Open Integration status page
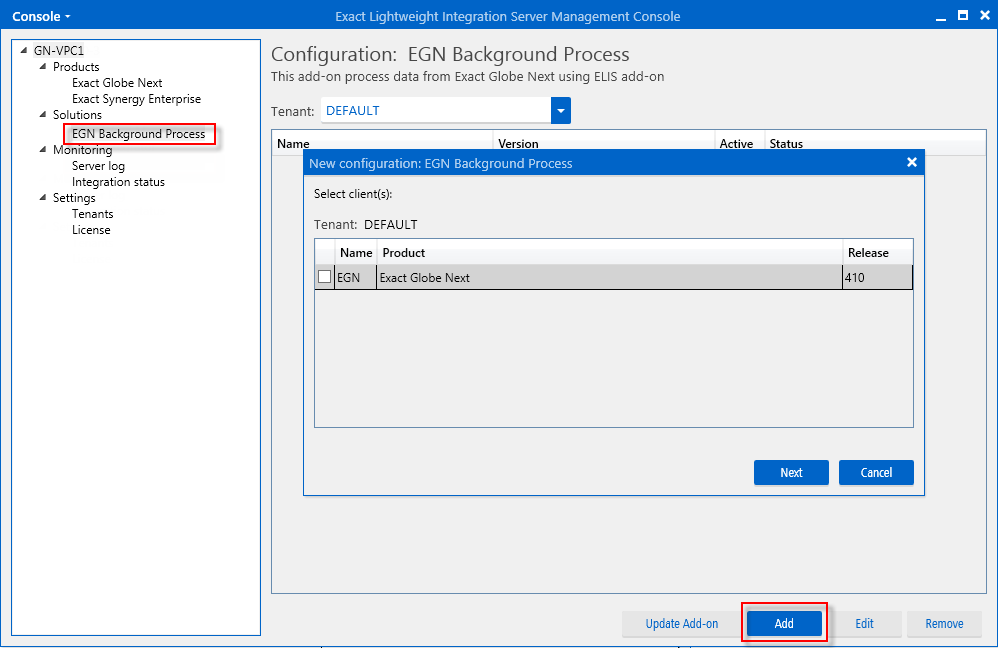 (x=118, y=182)
